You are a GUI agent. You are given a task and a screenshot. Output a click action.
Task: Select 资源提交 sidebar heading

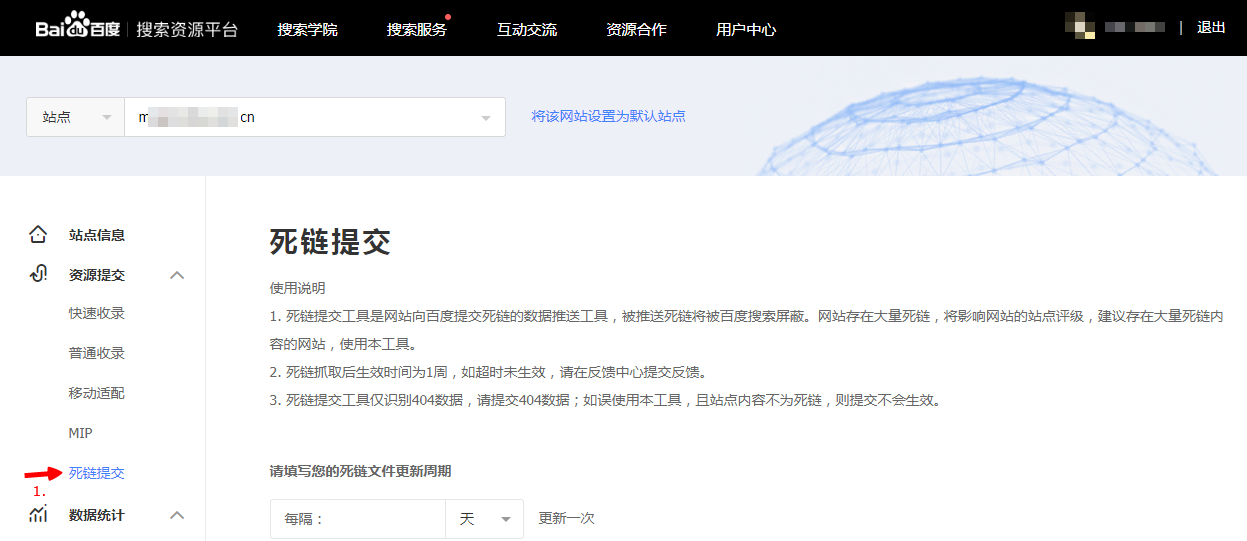coord(97,275)
